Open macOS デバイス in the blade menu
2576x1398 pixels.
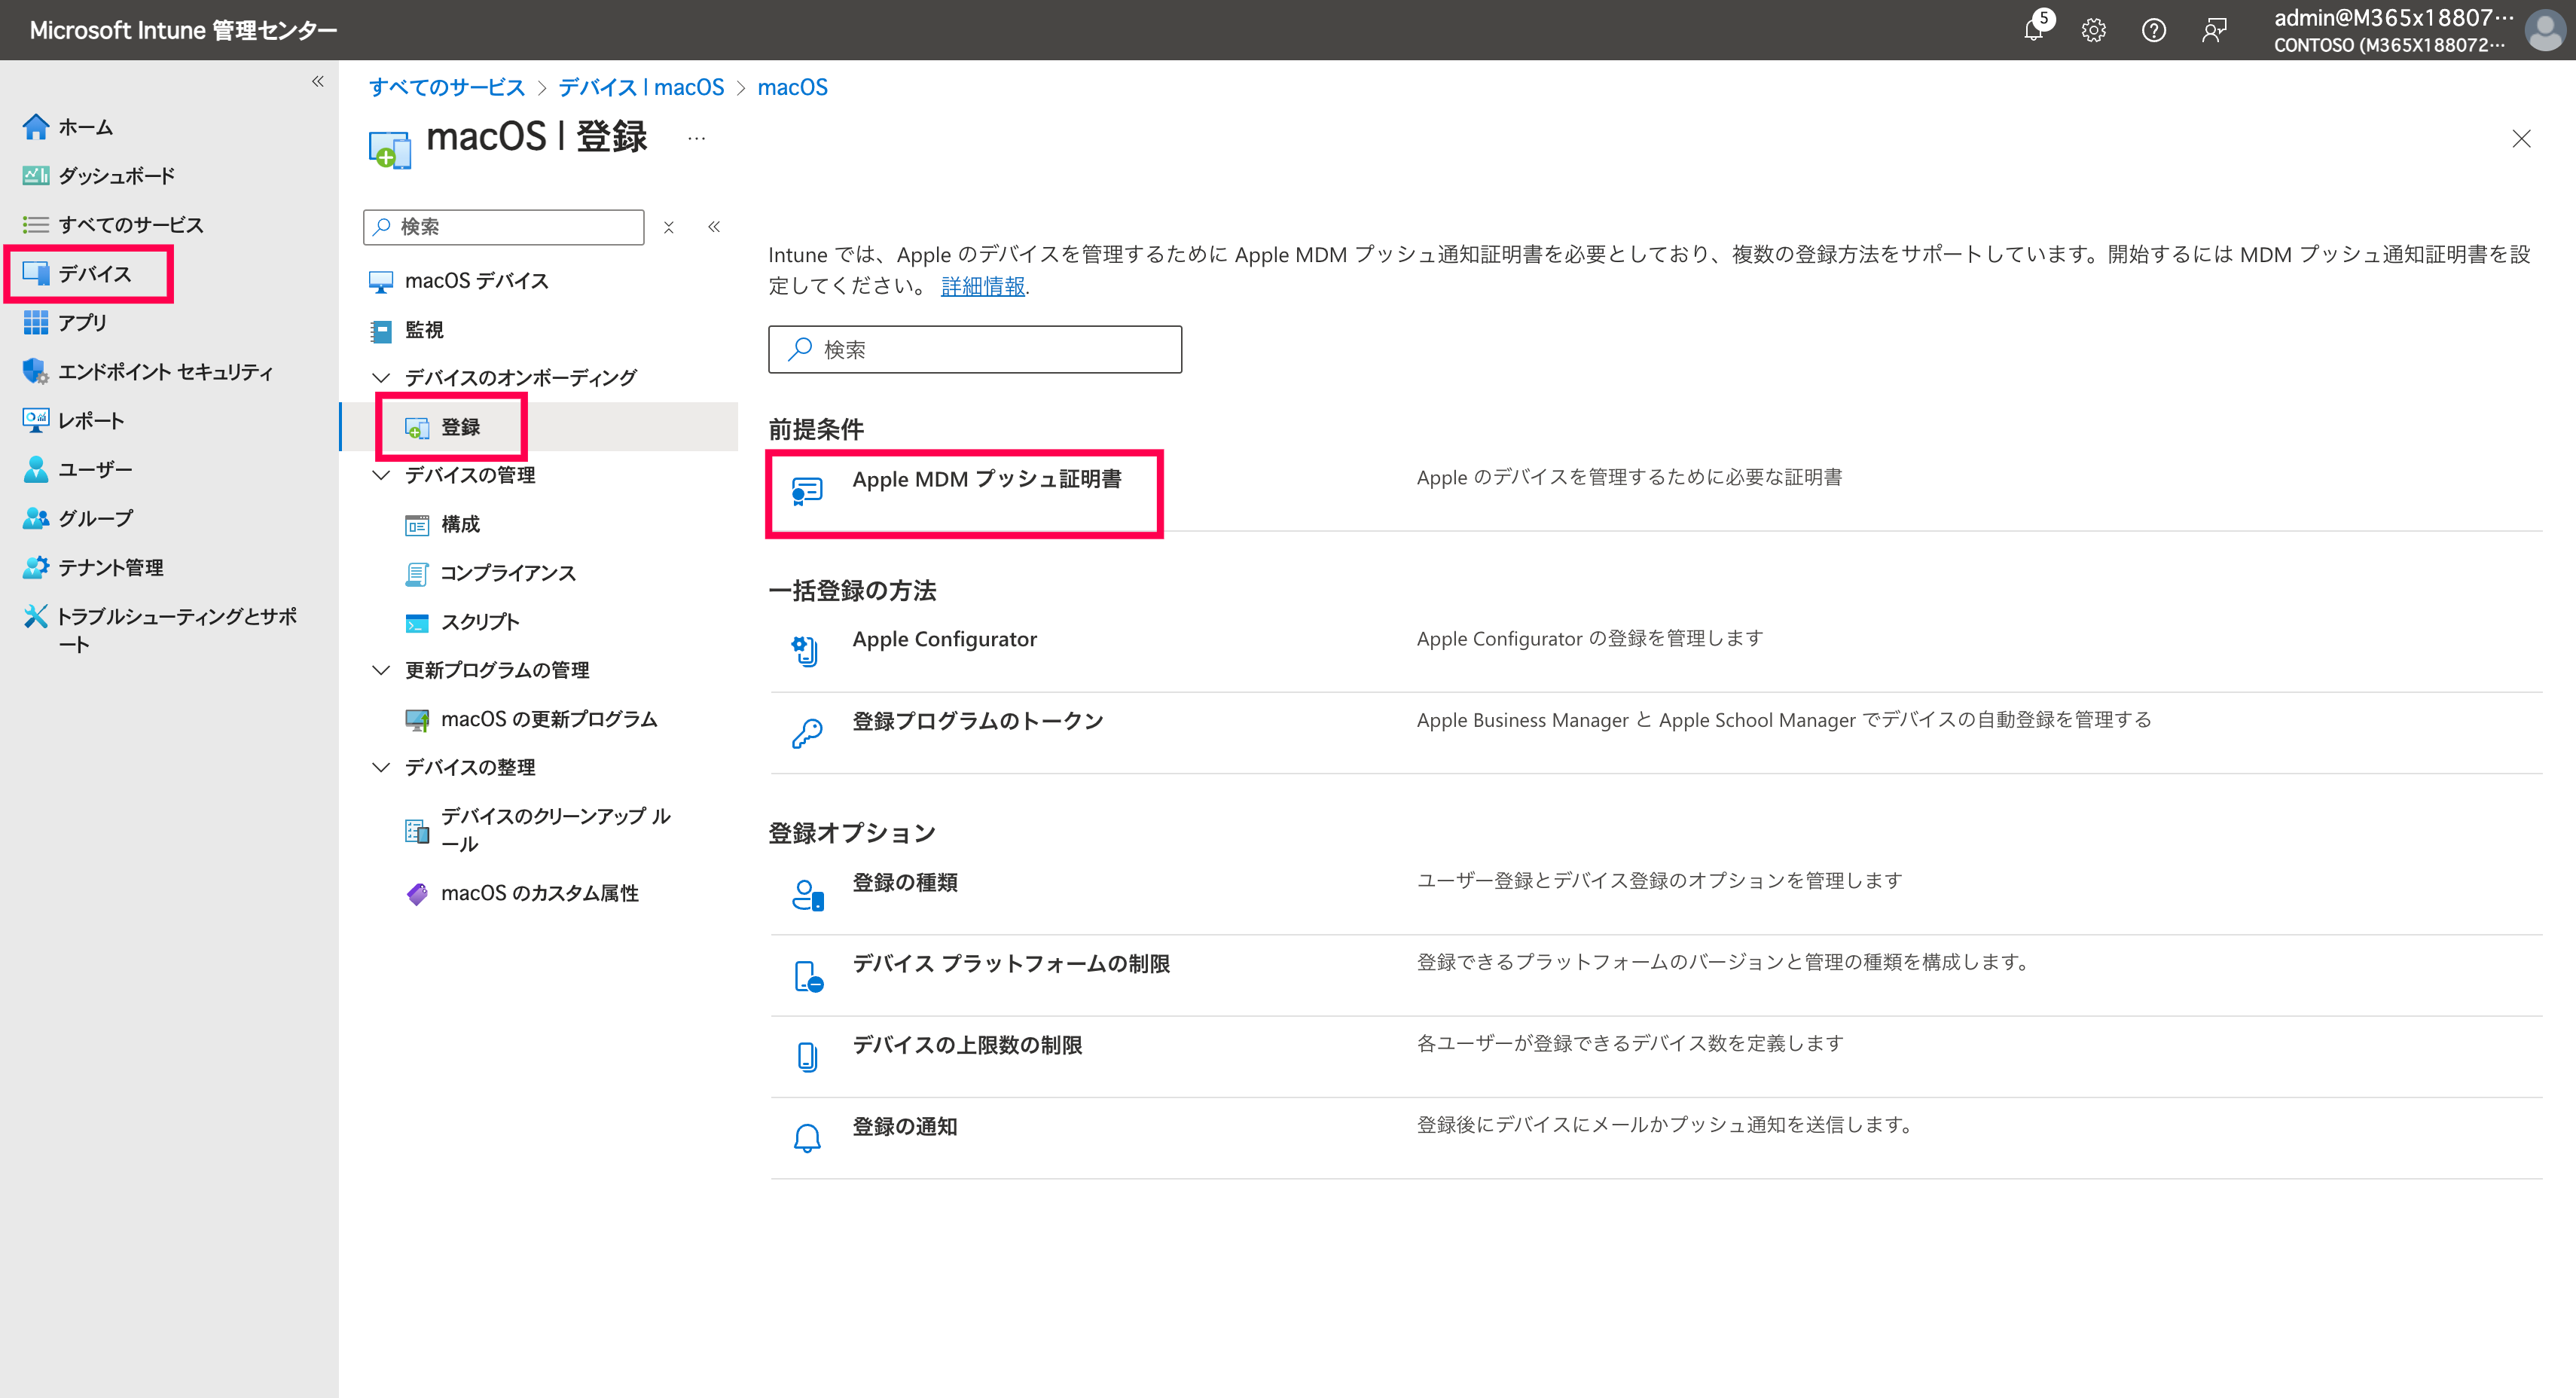coord(476,281)
